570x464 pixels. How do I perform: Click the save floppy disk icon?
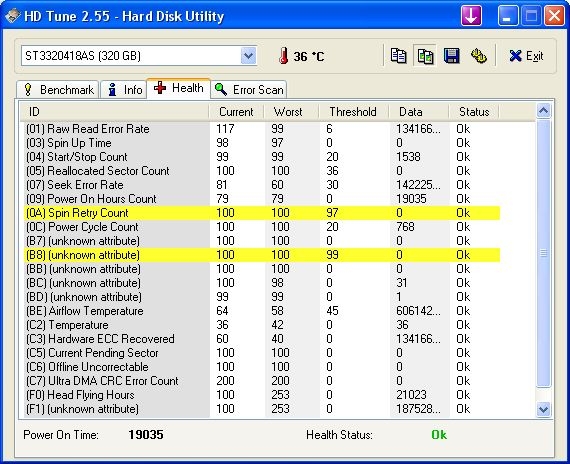(x=451, y=56)
